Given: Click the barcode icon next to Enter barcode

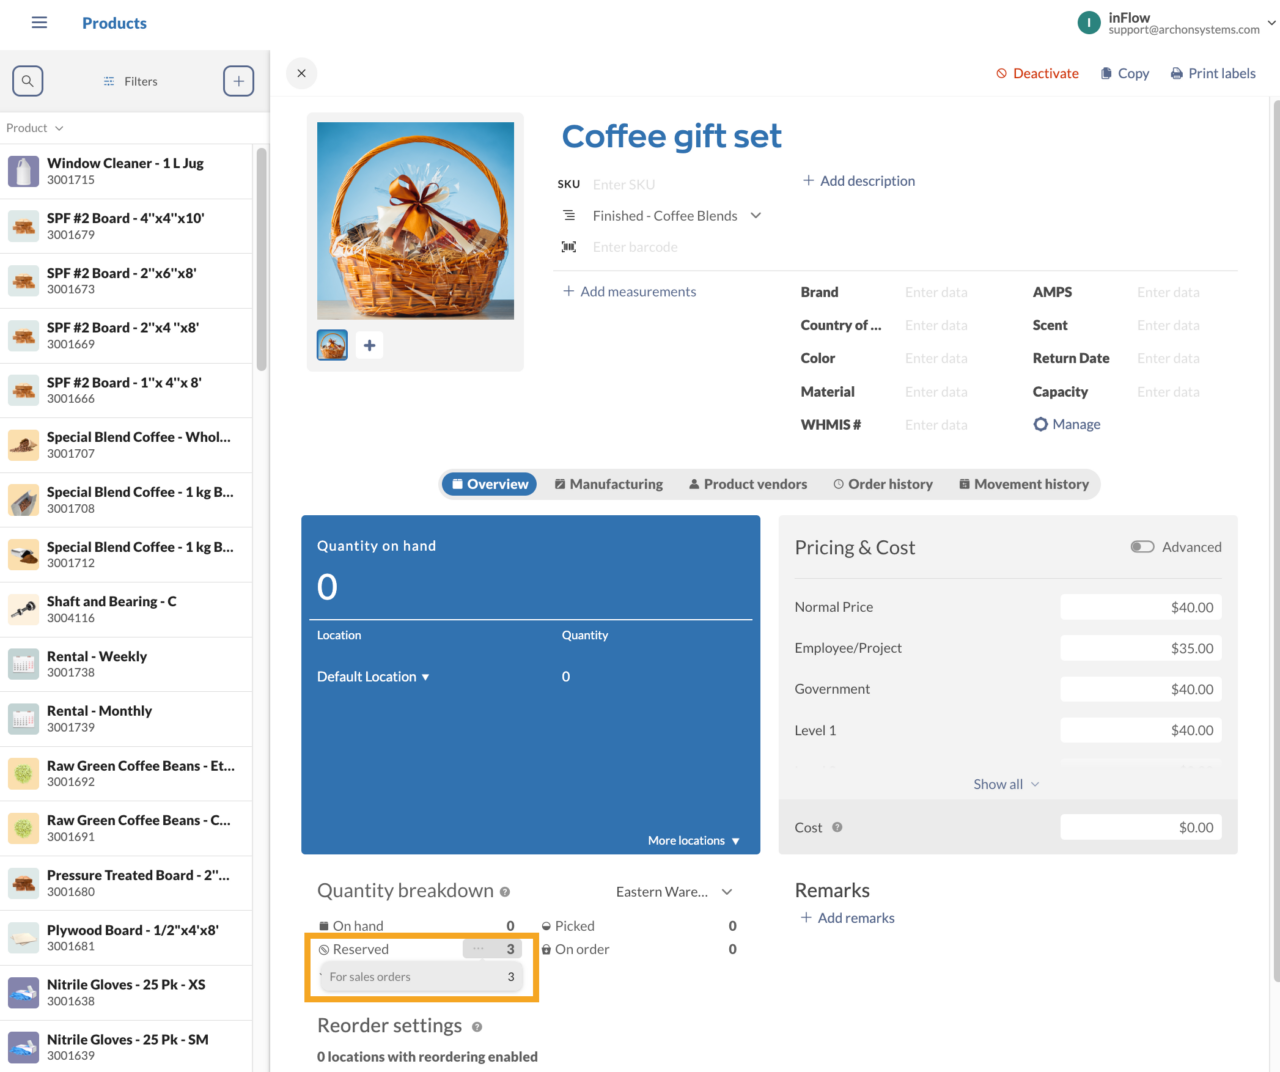Looking at the screenshot, I should tap(568, 246).
